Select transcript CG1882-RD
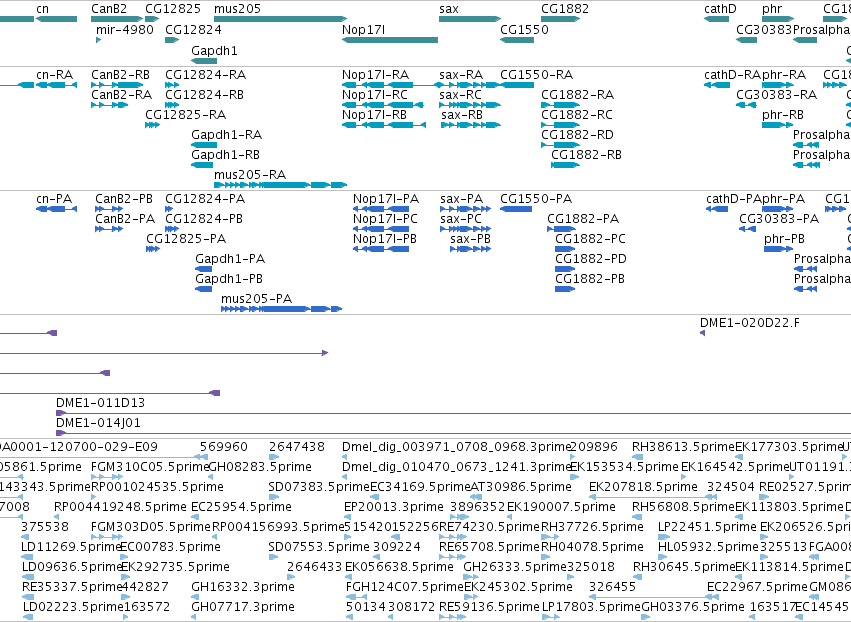 577,134
